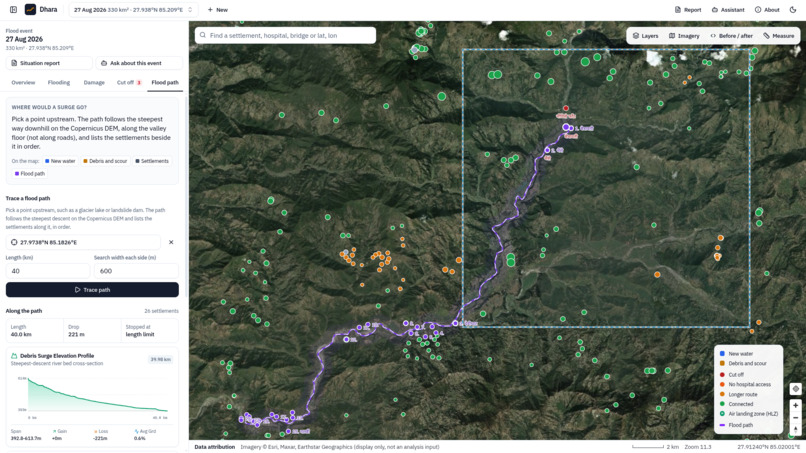
Task: Open the Layers menu
Action: (645, 36)
